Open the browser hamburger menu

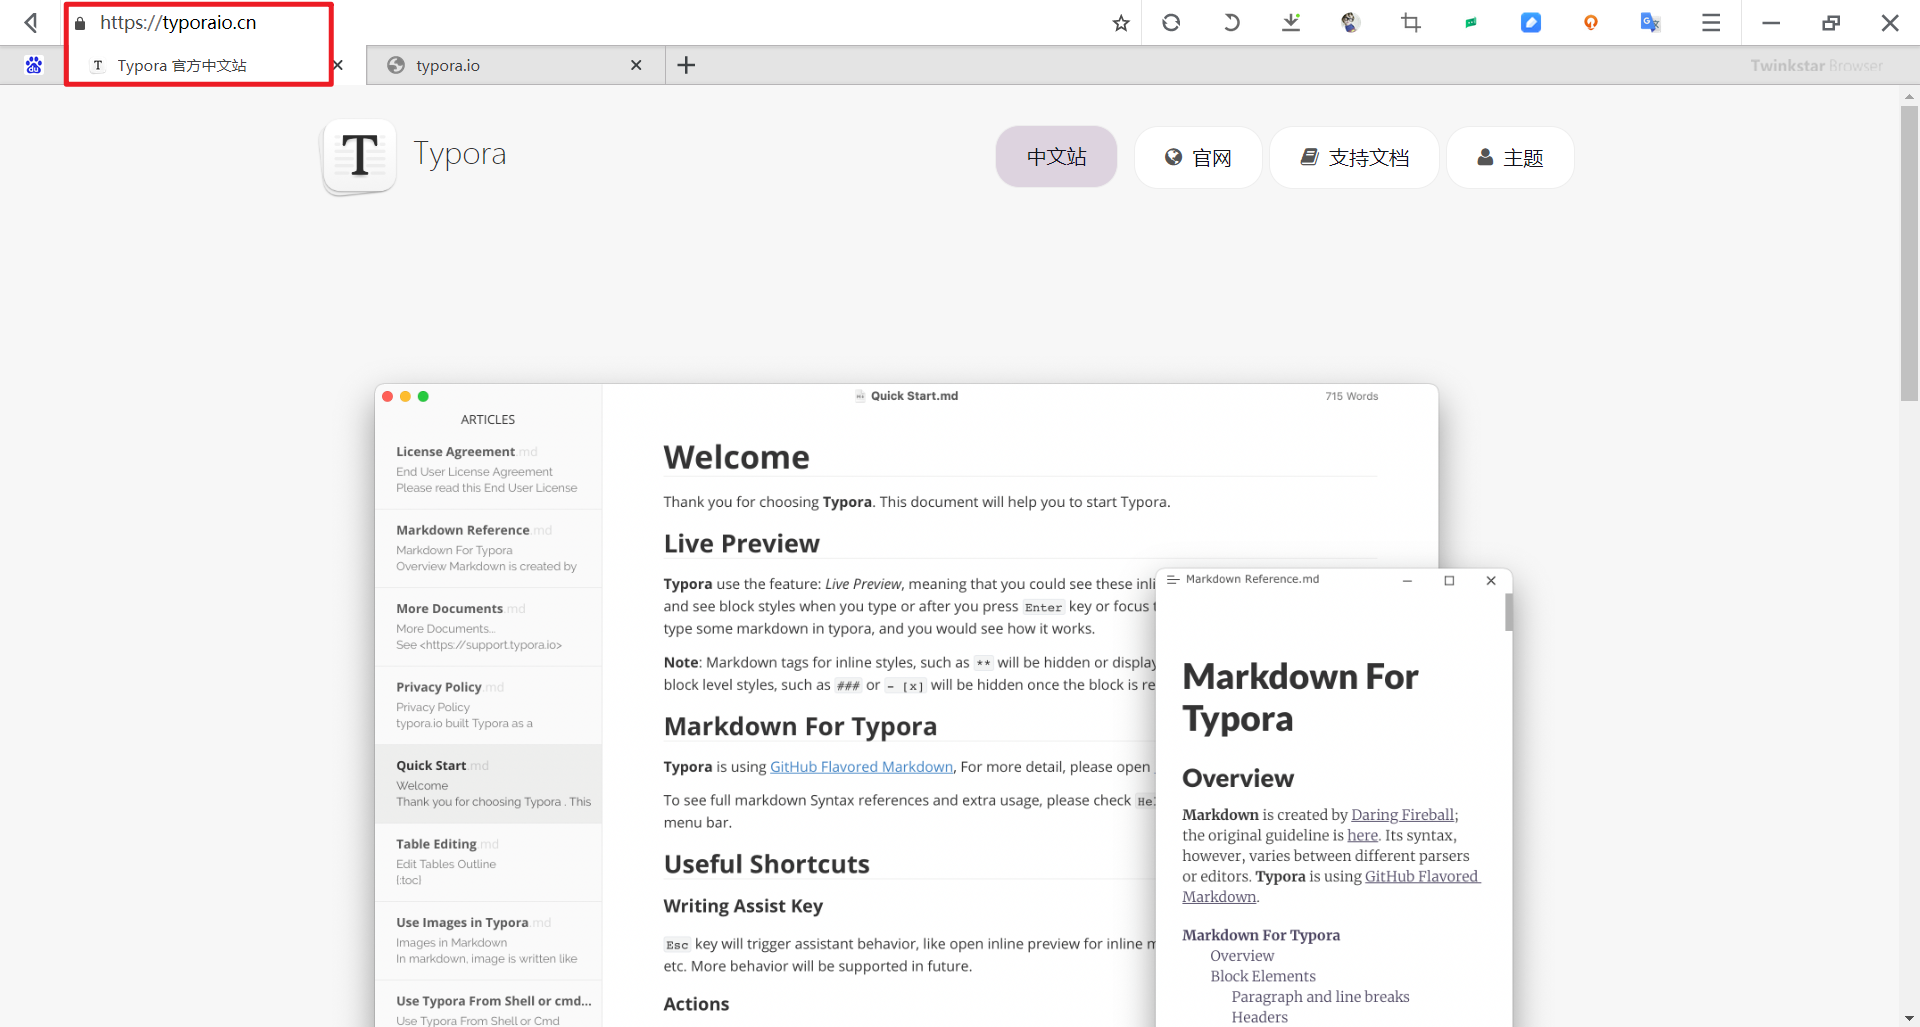click(1711, 22)
